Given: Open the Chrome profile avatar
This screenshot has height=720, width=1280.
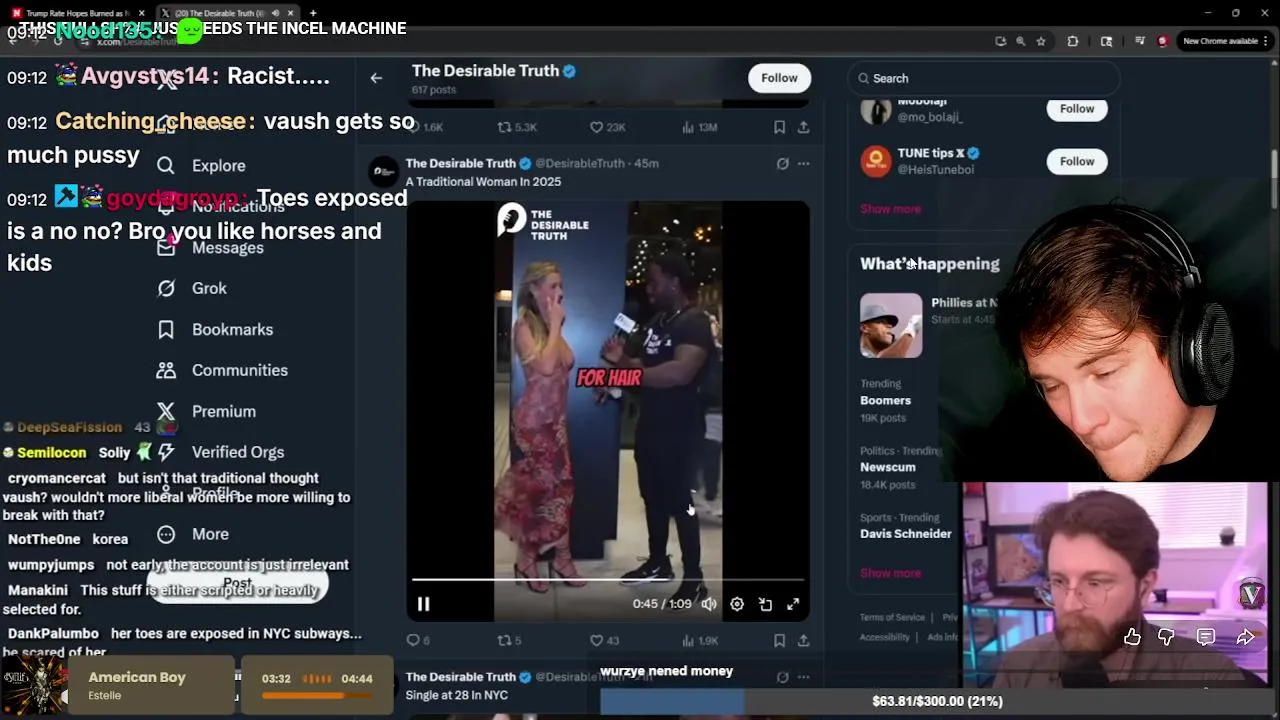Looking at the screenshot, I should tap(1162, 41).
